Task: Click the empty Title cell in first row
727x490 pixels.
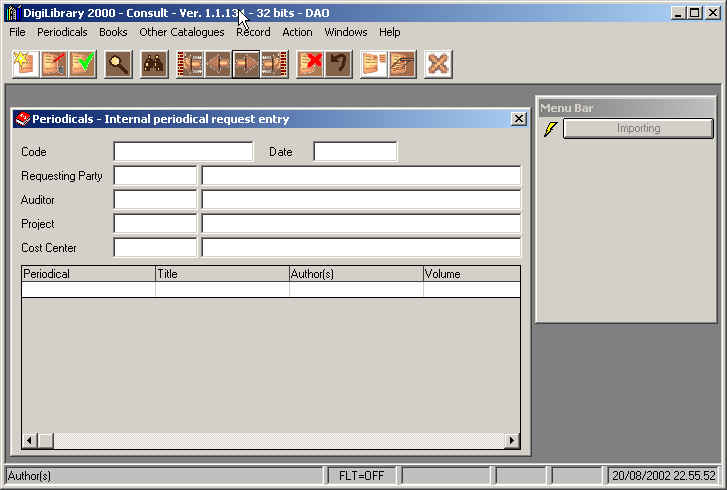Action: (x=222, y=289)
